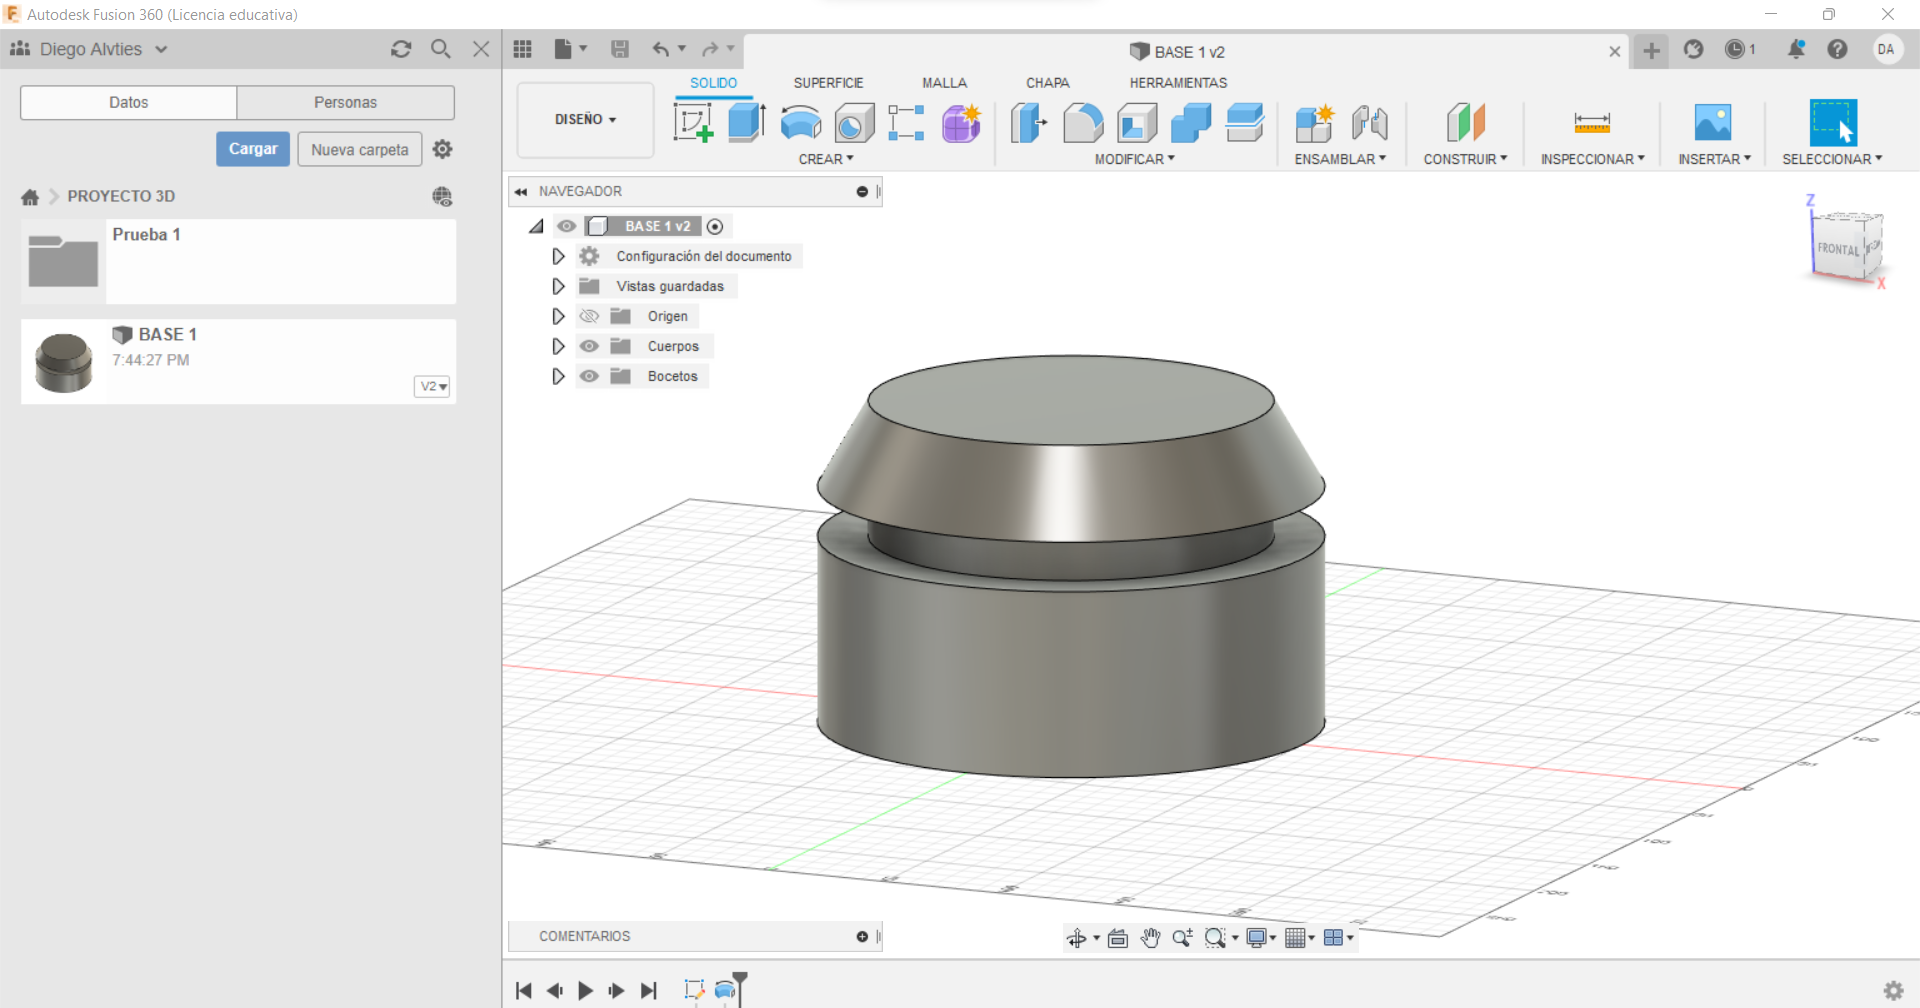Open the ENSAMBLAR dropdown menu
Viewport: 1920px width, 1008px height.
click(1340, 159)
